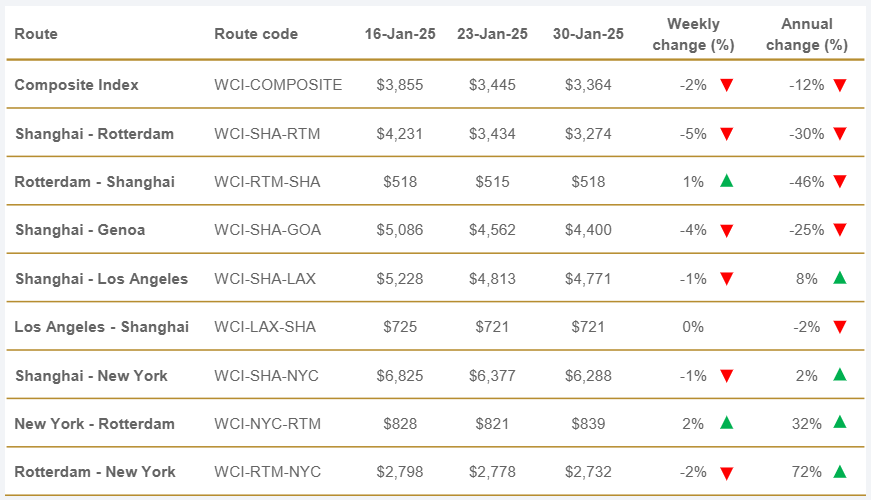Click the green annual arrow for New York - Rotterdam
The height and width of the screenshot is (500, 871).
[840, 423]
